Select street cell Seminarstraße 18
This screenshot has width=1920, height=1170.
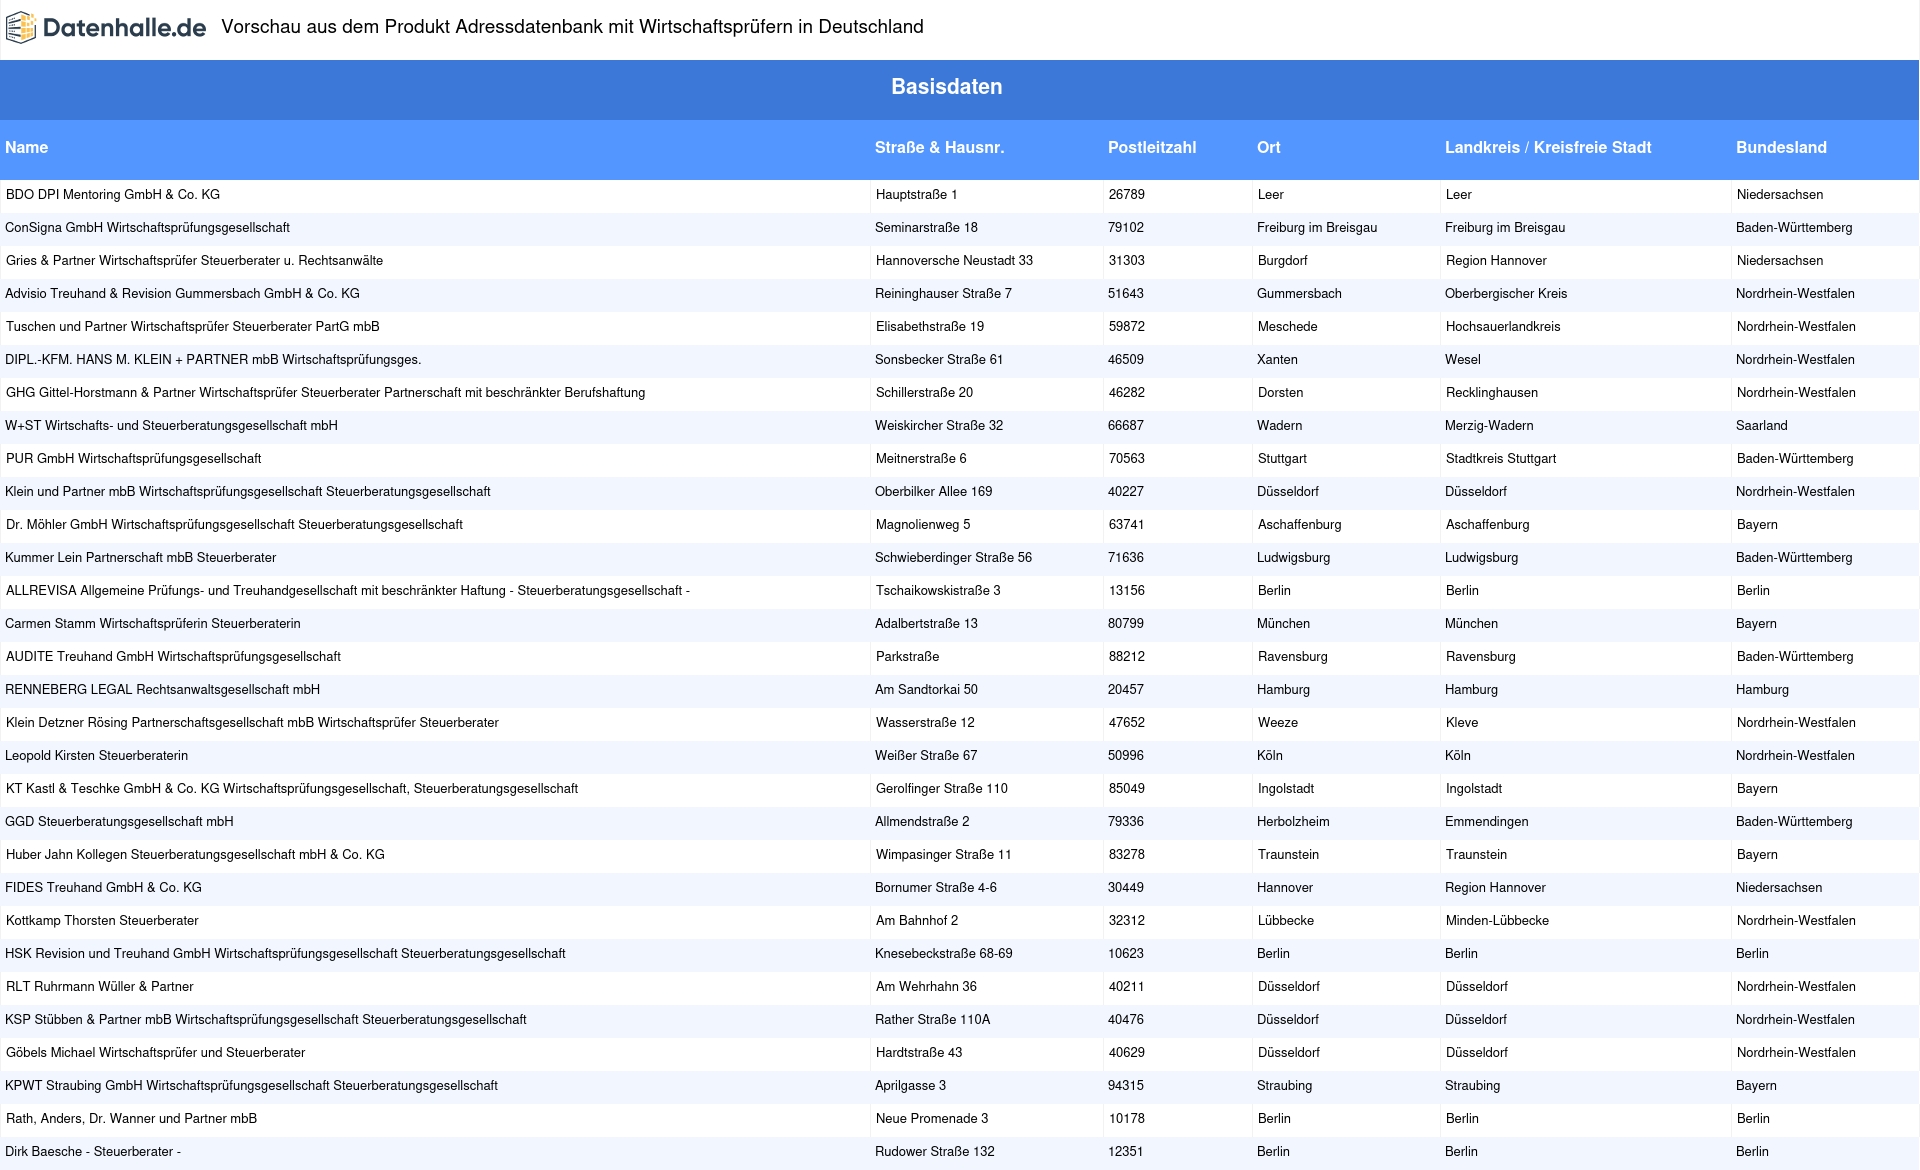pos(926,228)
